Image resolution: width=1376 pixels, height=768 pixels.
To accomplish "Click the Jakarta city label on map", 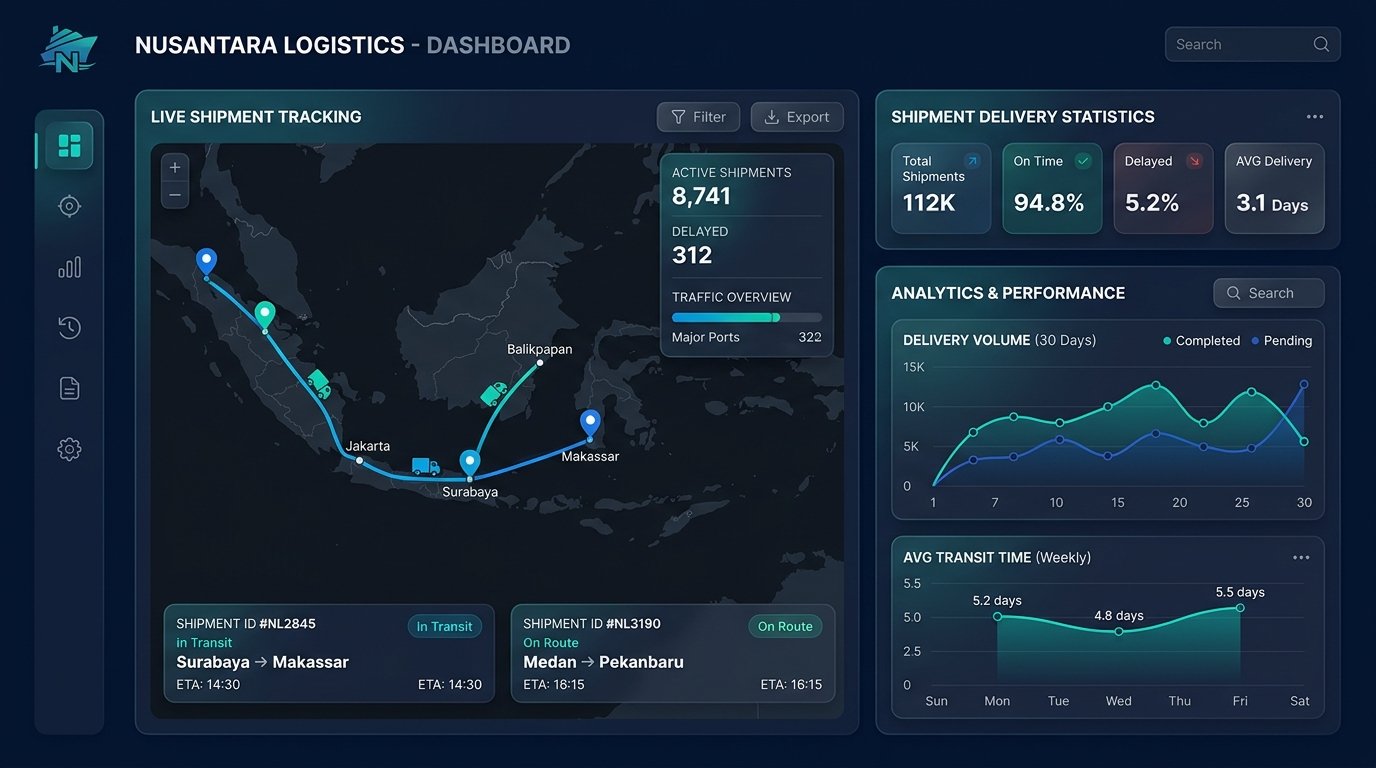I will tap(368, 446).
